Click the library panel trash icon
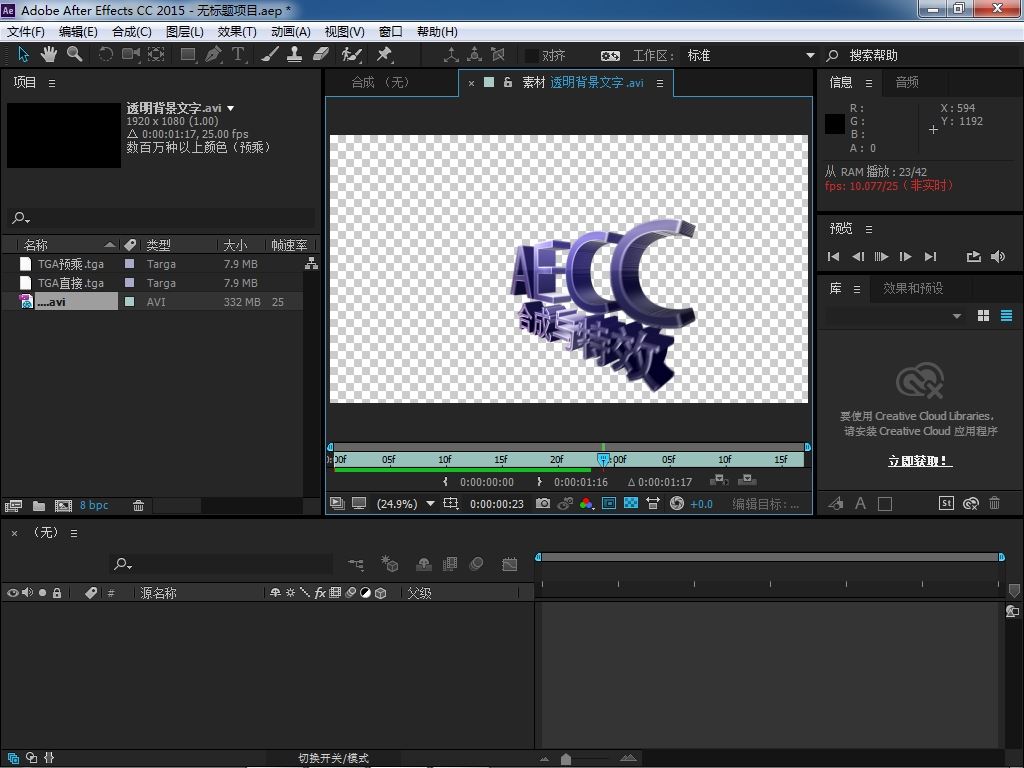This screenshot has width=1024, height=768. pos(995,503)
